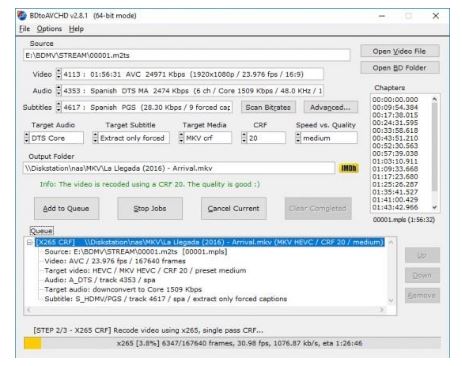Open the Advanced... settings

tap(330, 107)
